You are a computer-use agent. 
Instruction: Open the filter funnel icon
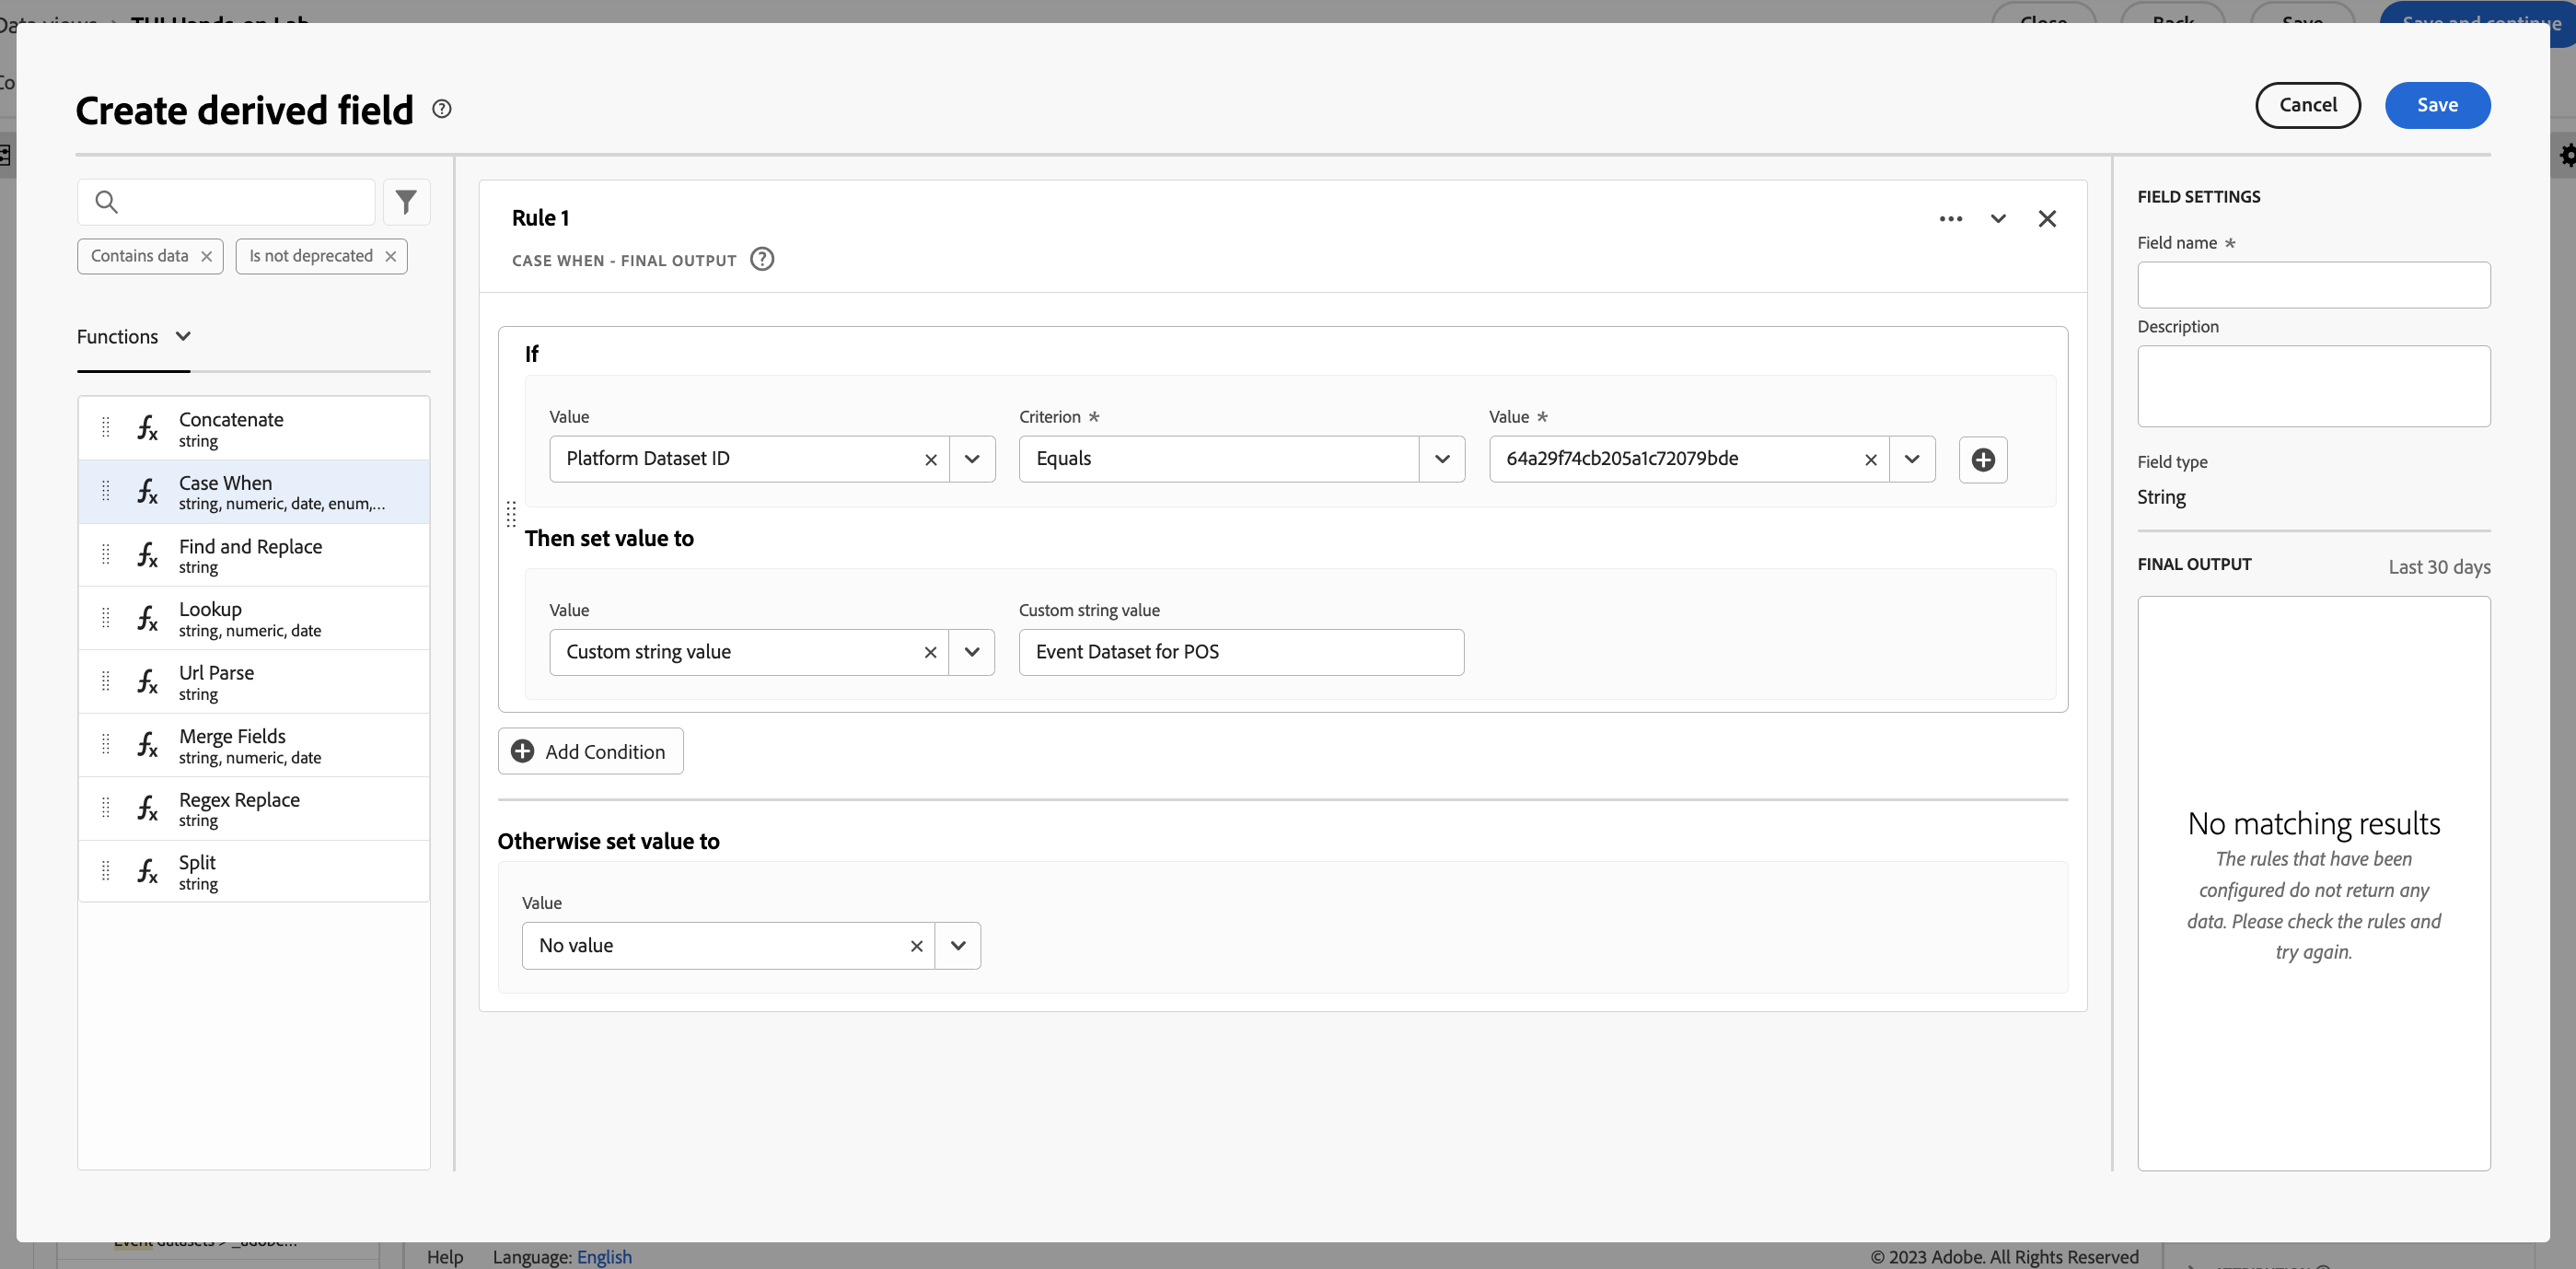tap(406, 202)
